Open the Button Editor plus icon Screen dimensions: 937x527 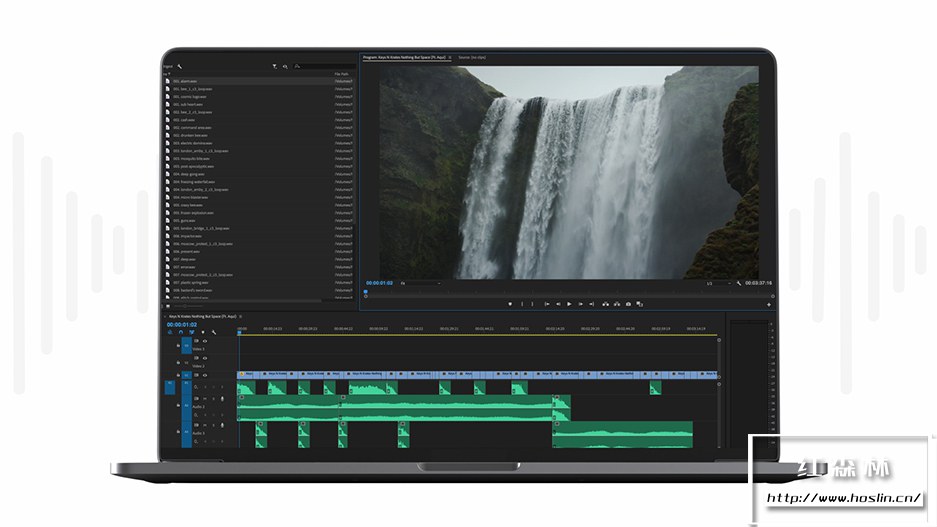pos(768,305)
